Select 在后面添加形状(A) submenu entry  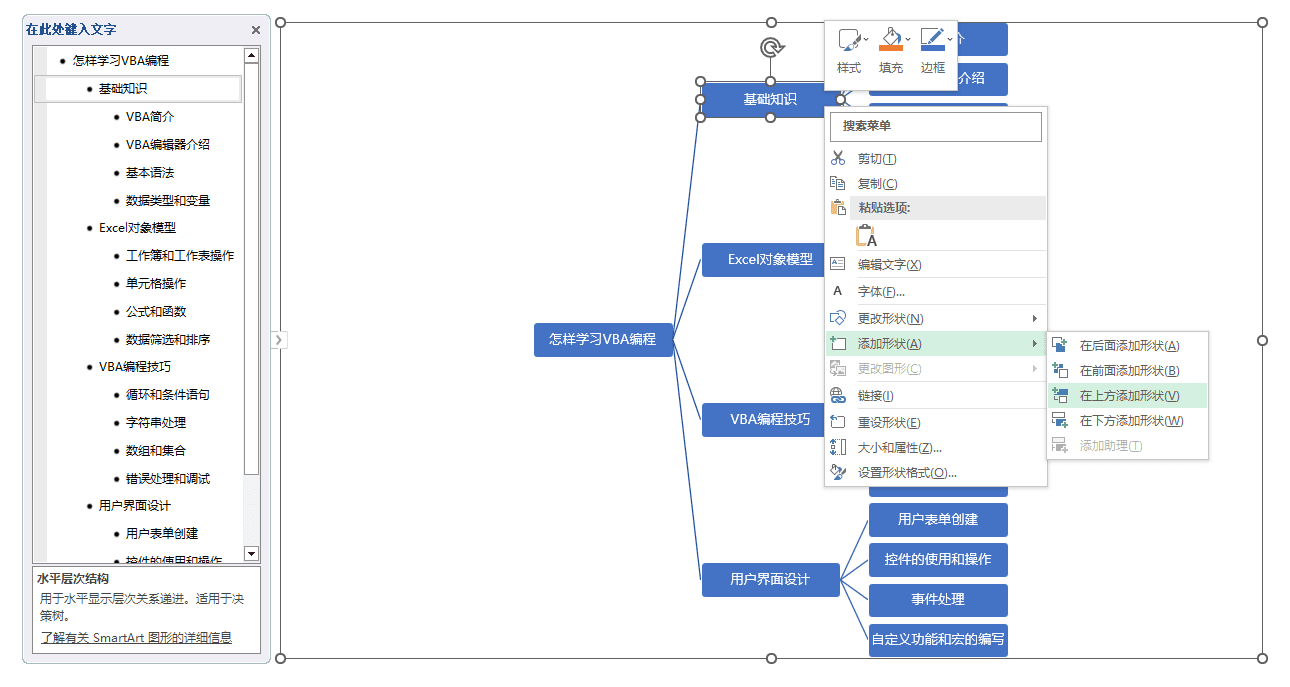(x=1128, y=345)
